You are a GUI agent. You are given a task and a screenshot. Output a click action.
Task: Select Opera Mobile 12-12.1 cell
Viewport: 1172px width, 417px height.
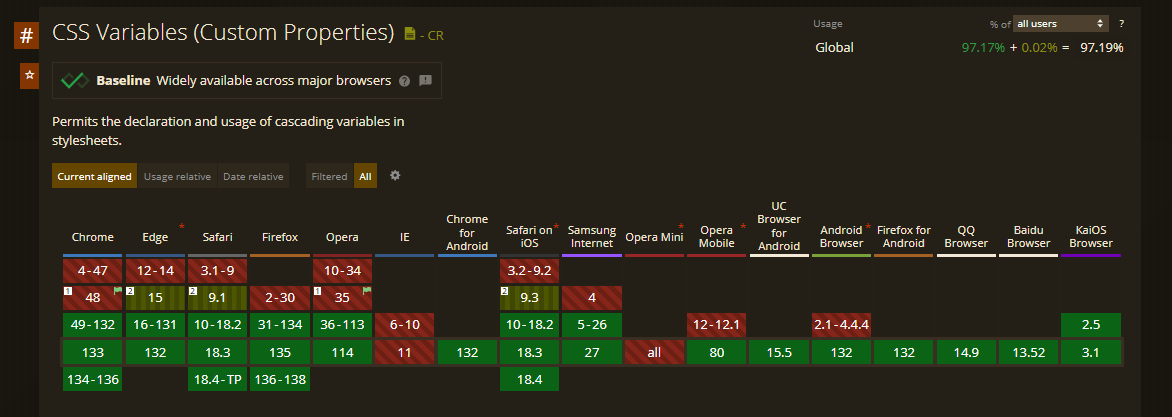tap(717, 325)
